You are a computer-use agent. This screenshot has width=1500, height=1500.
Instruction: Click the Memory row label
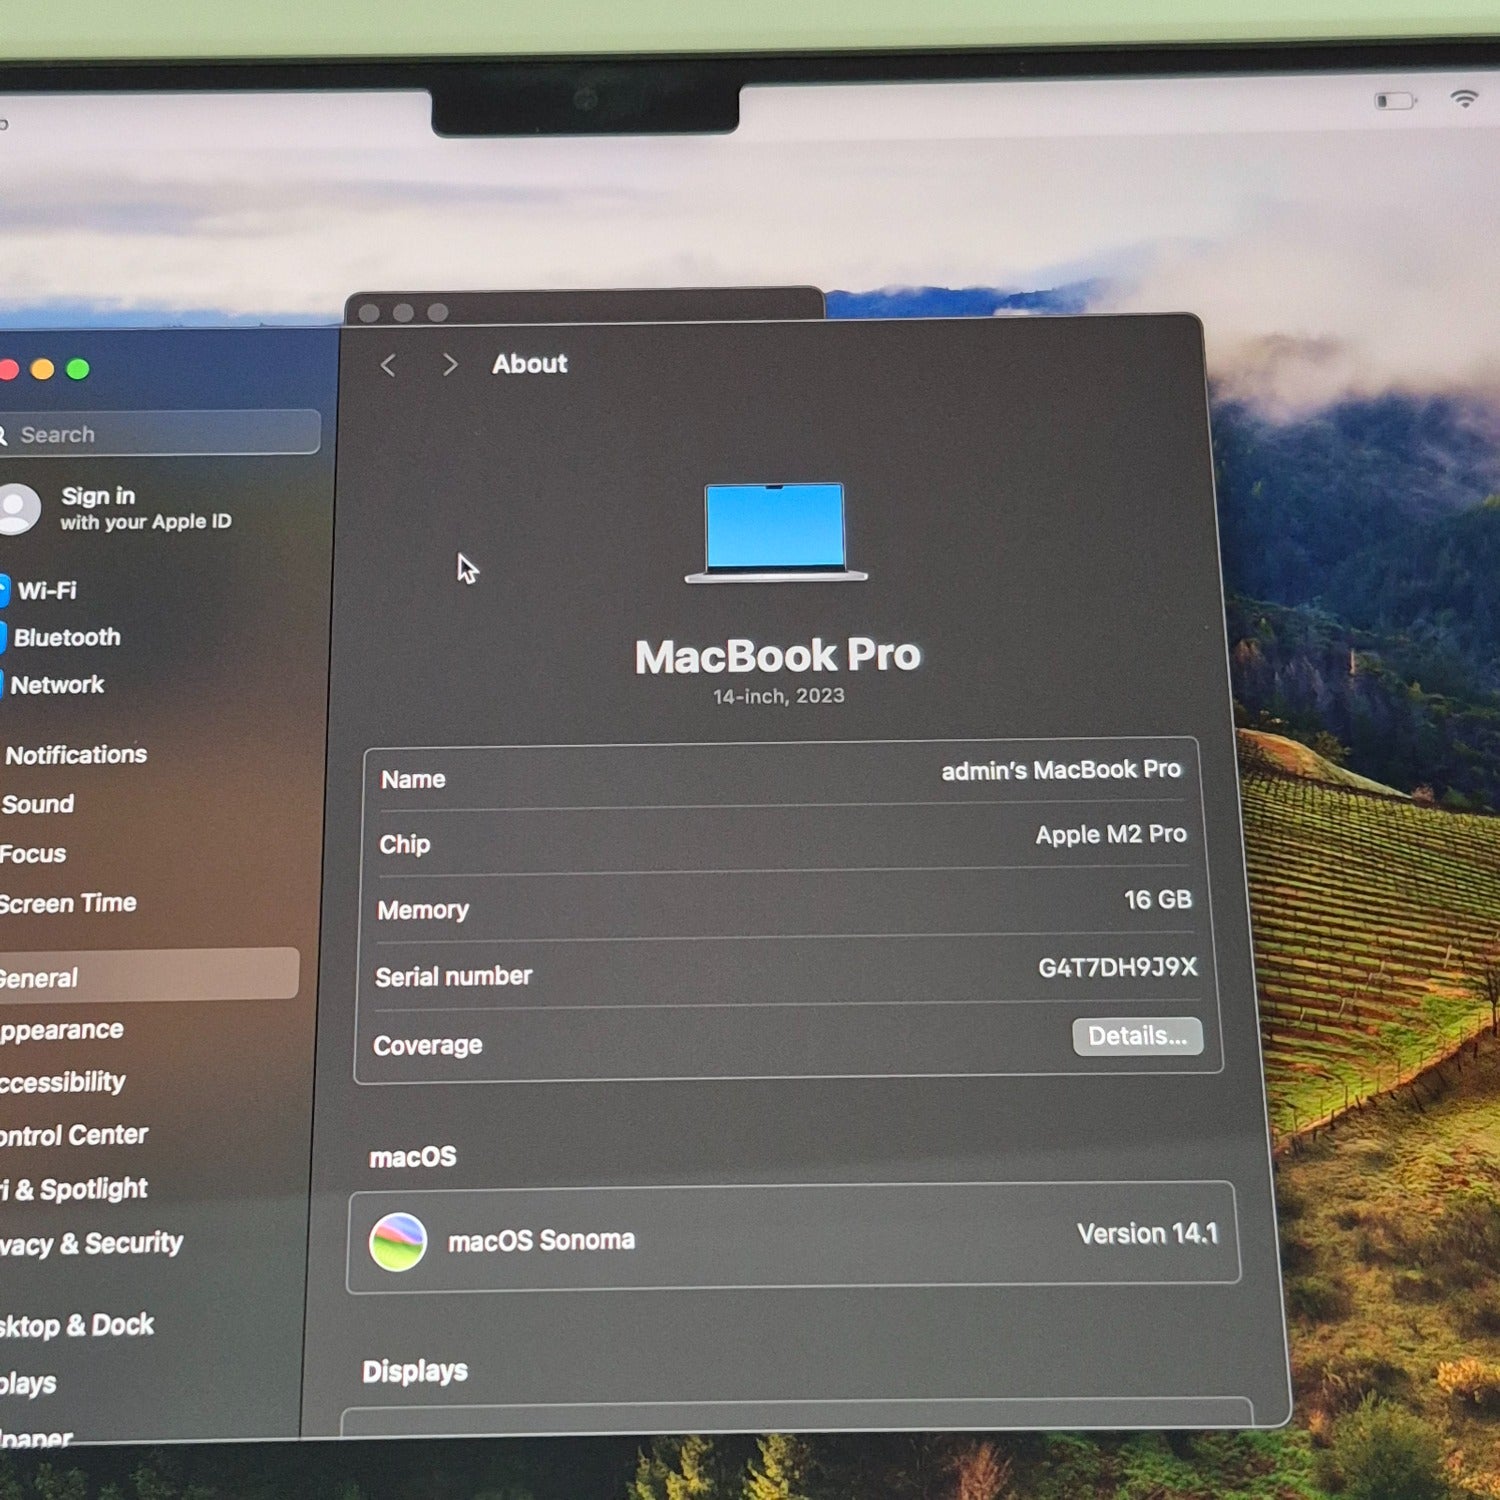(x=423, y=910)
